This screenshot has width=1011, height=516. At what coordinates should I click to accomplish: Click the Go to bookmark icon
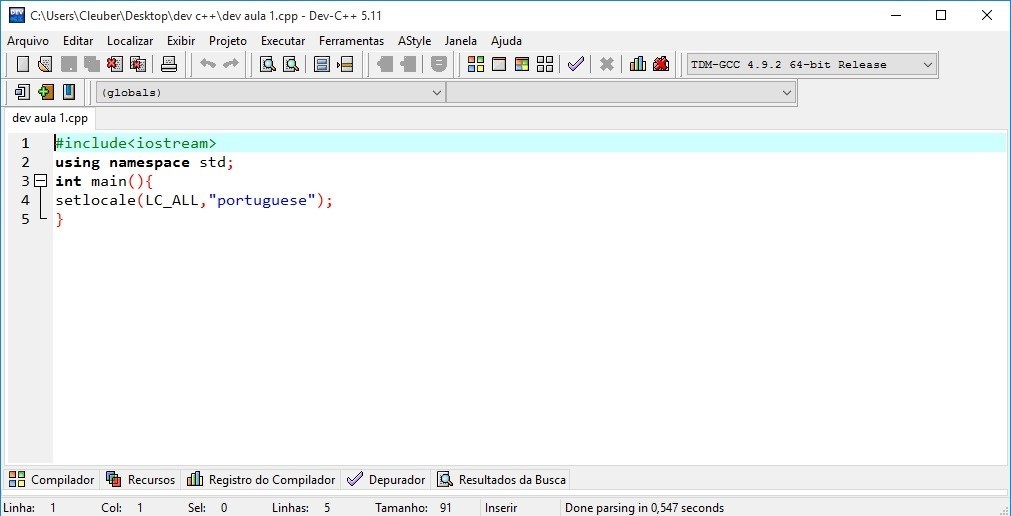click(x=68, y=92)
